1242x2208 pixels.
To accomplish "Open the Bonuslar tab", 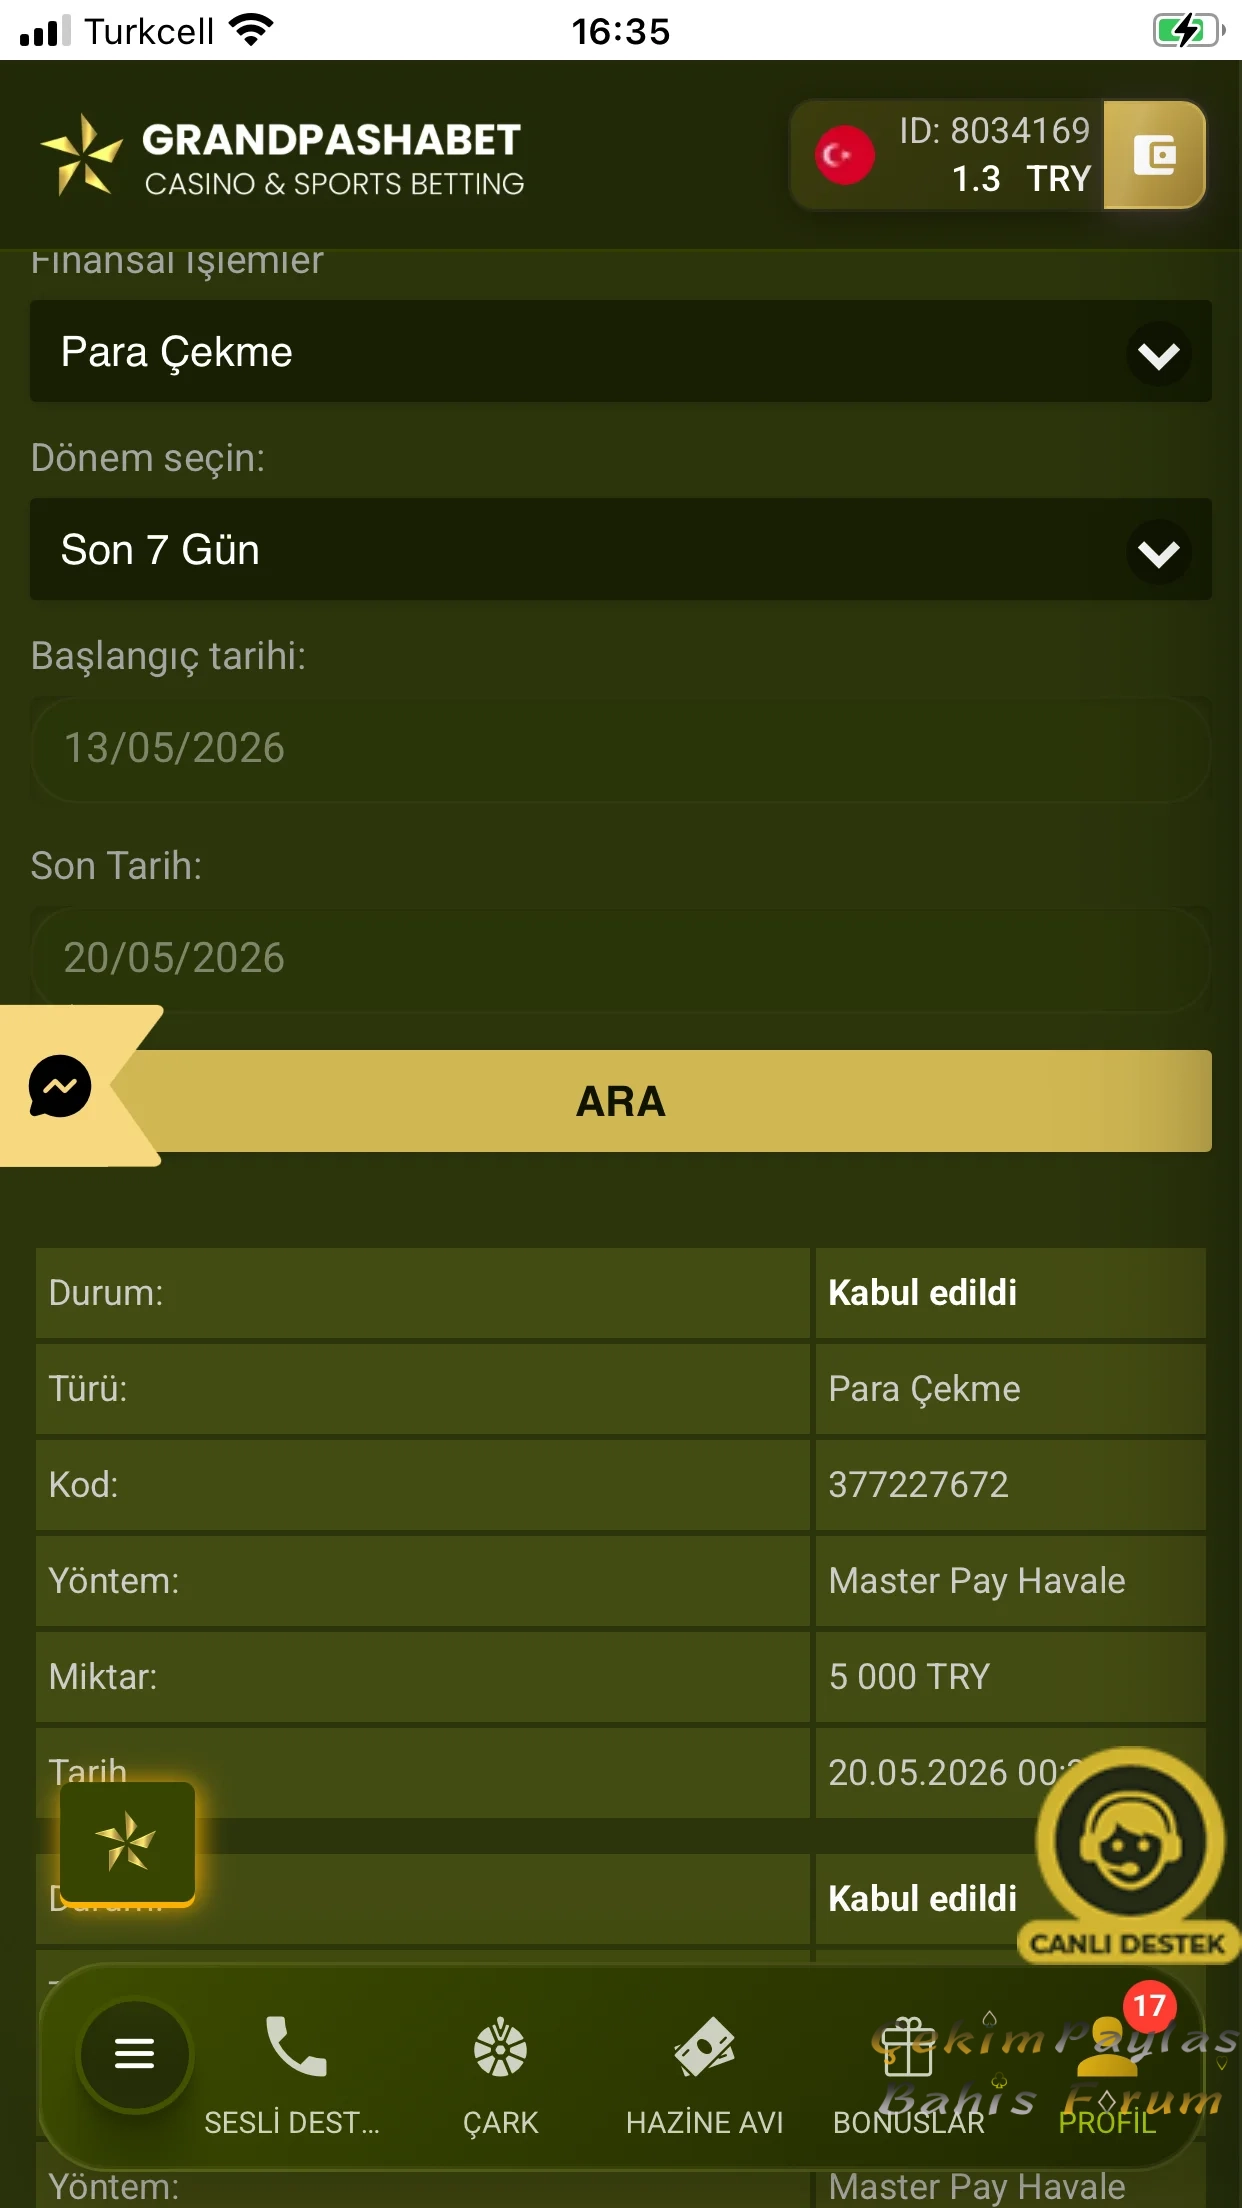I will [909, 2074].
